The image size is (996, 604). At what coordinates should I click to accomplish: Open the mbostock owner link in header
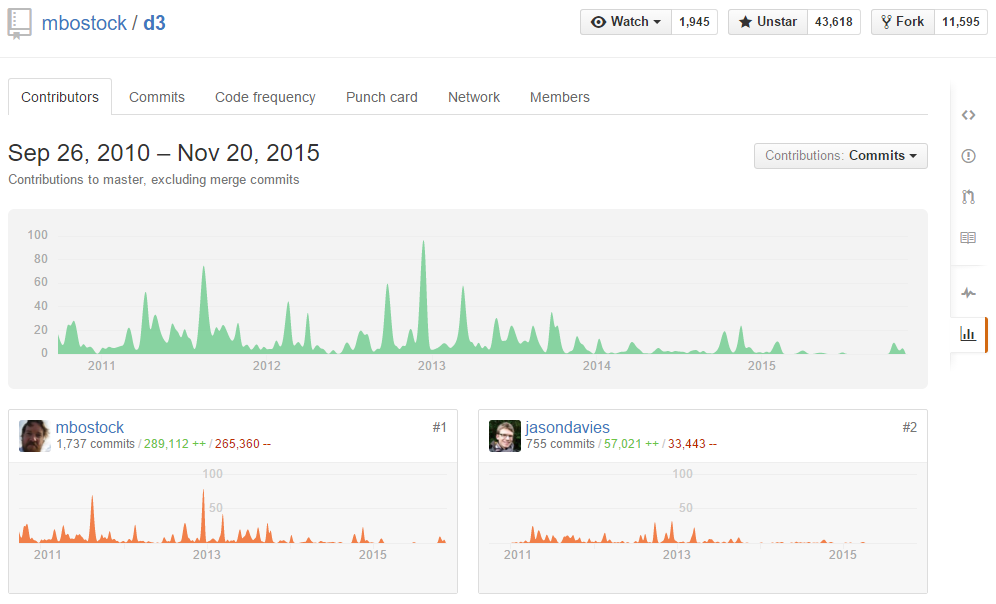[84, 23]
